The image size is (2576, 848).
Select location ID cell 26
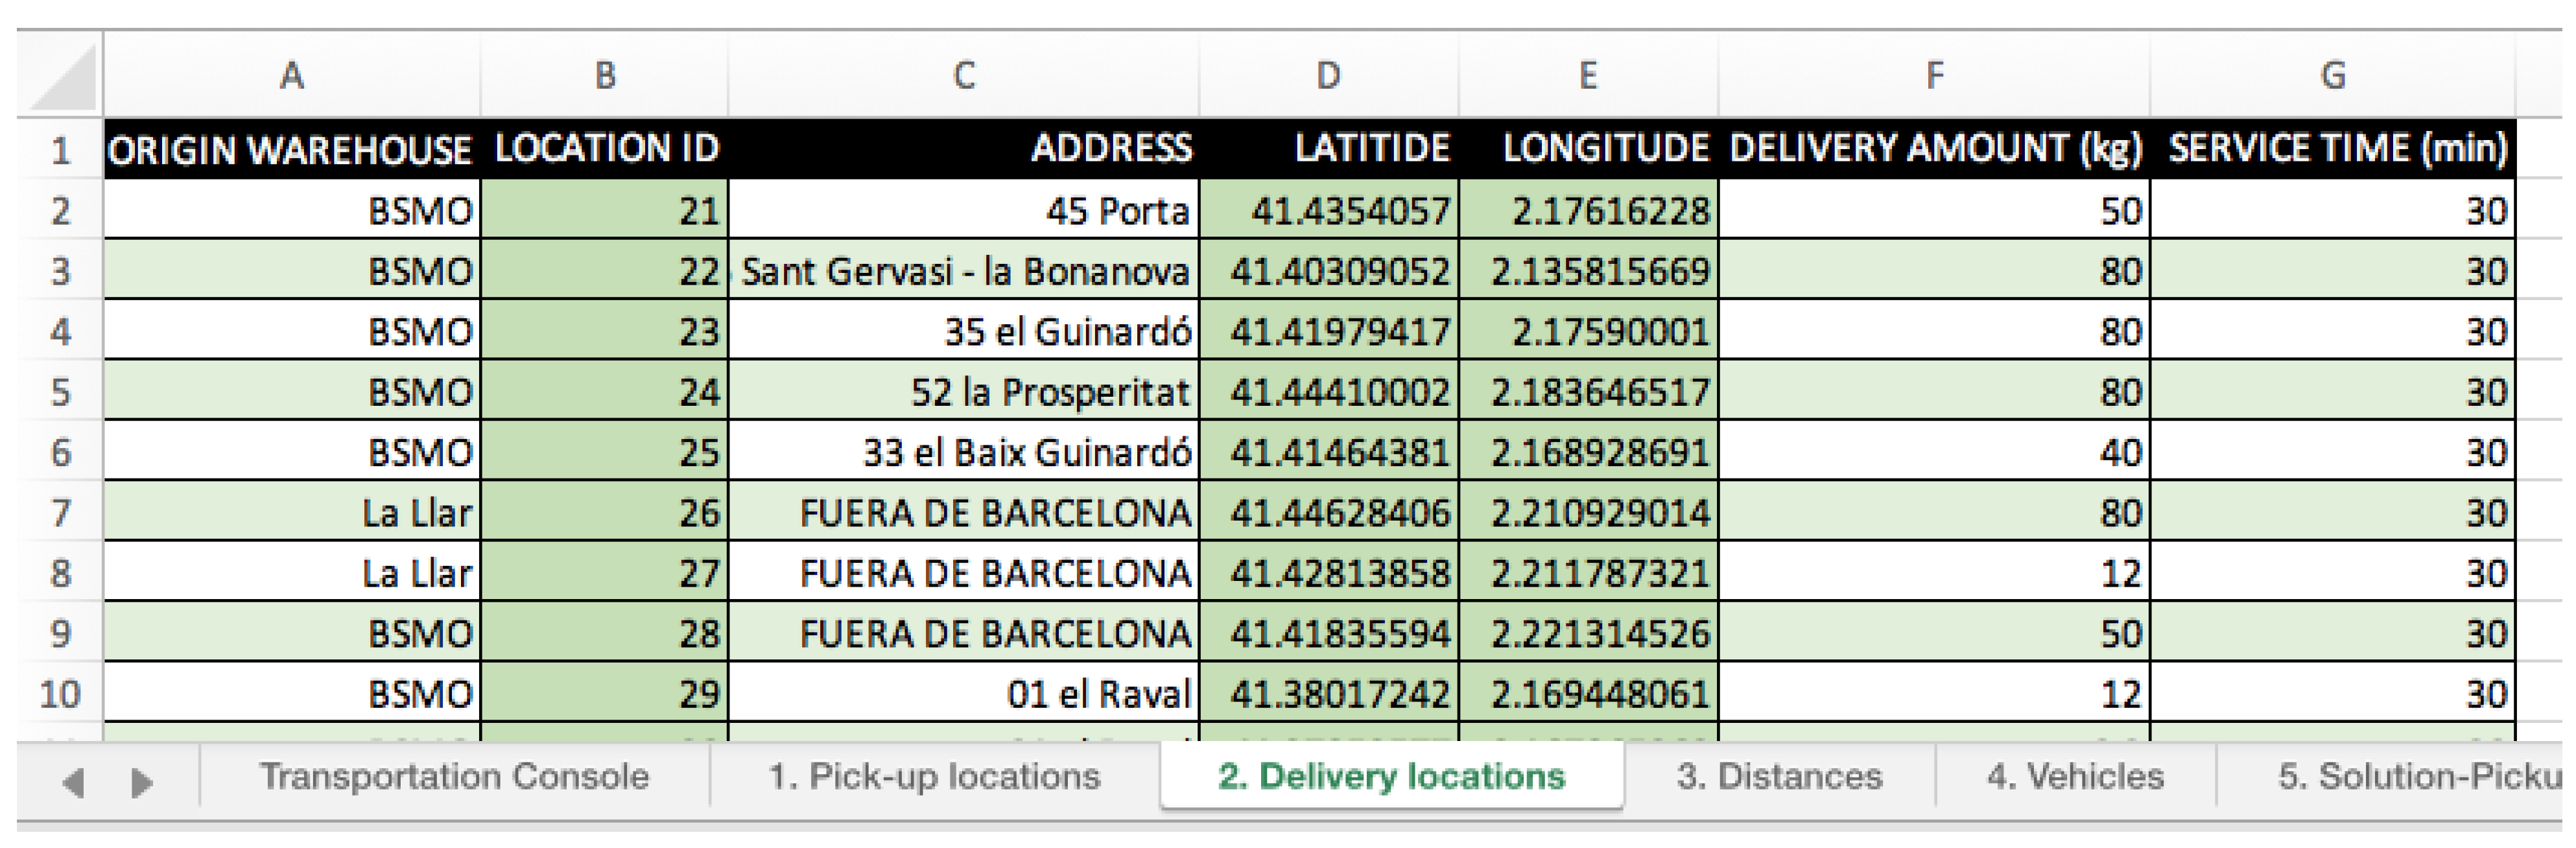pos(605,512)
